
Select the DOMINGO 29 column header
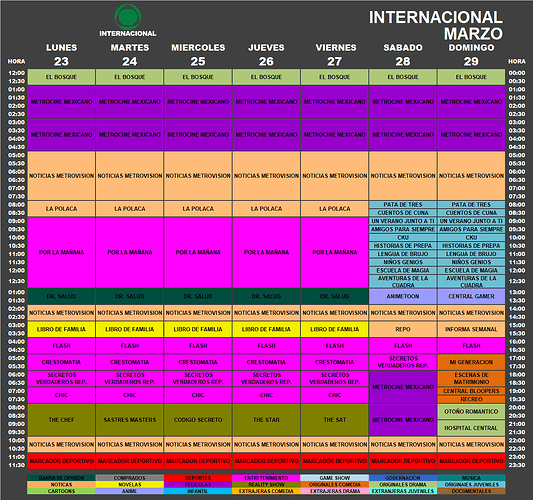[471, 54]
